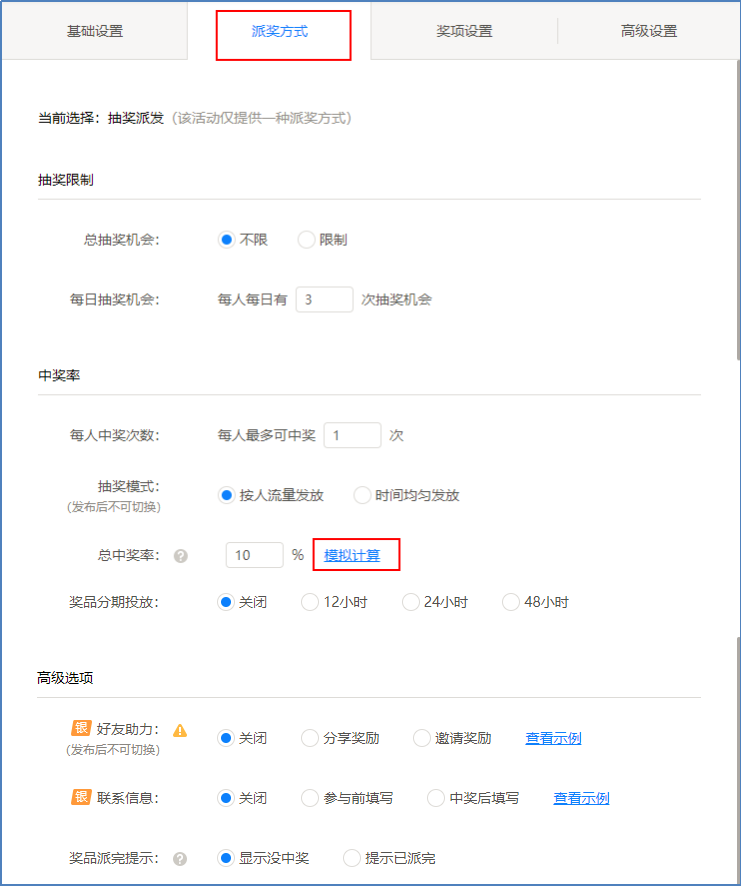Select 提示已派完 for 奖品派完提示
The image size is (741, 886).
point(352,858)
